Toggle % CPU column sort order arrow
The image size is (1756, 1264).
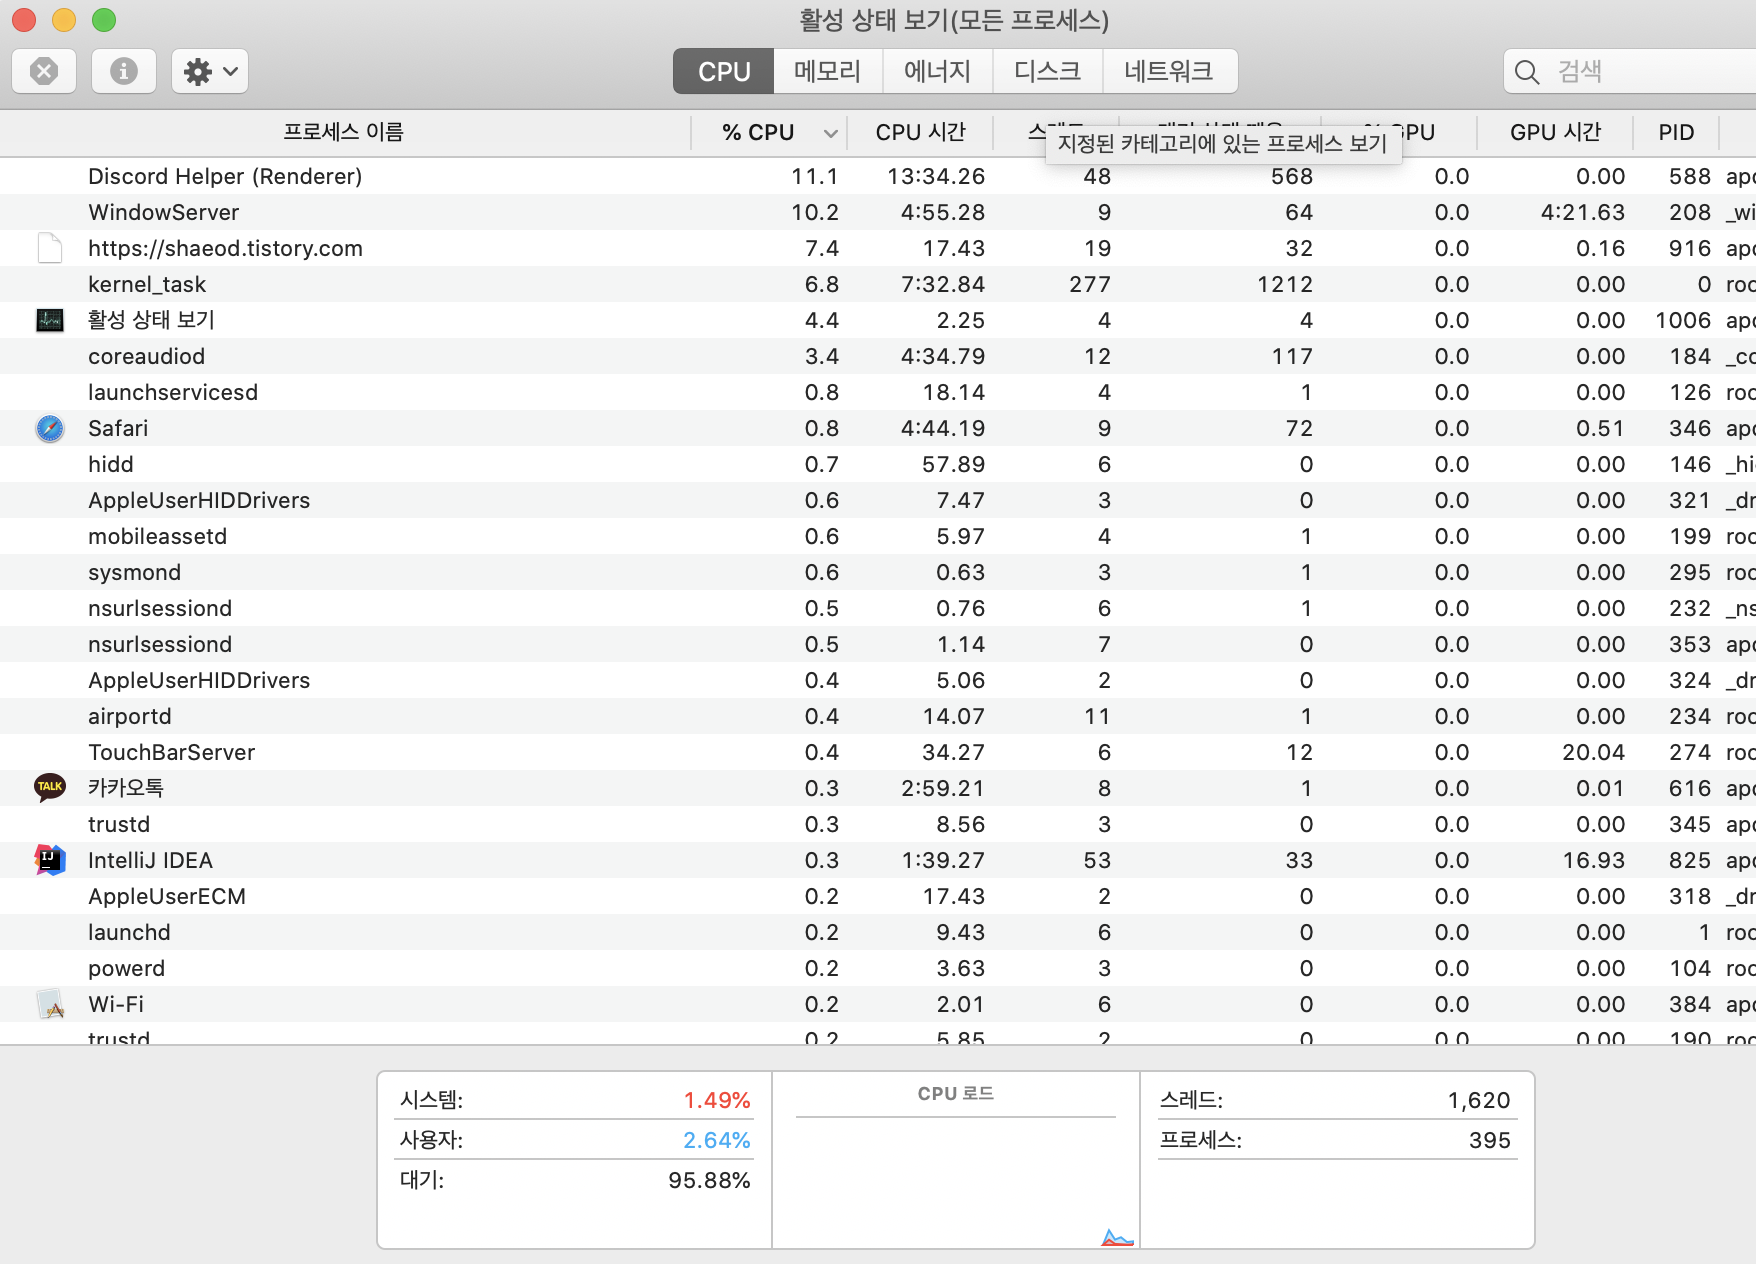click(x=830, y=133)
